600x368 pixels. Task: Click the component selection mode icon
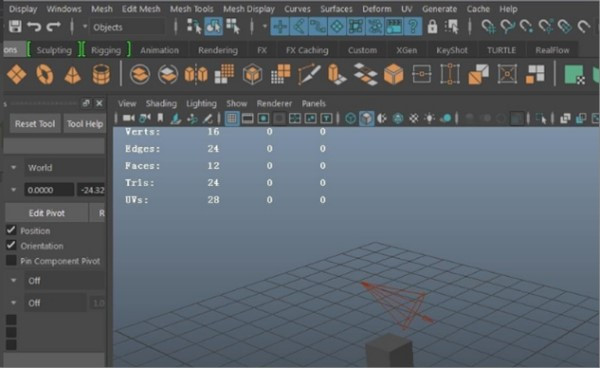(233, 26)
